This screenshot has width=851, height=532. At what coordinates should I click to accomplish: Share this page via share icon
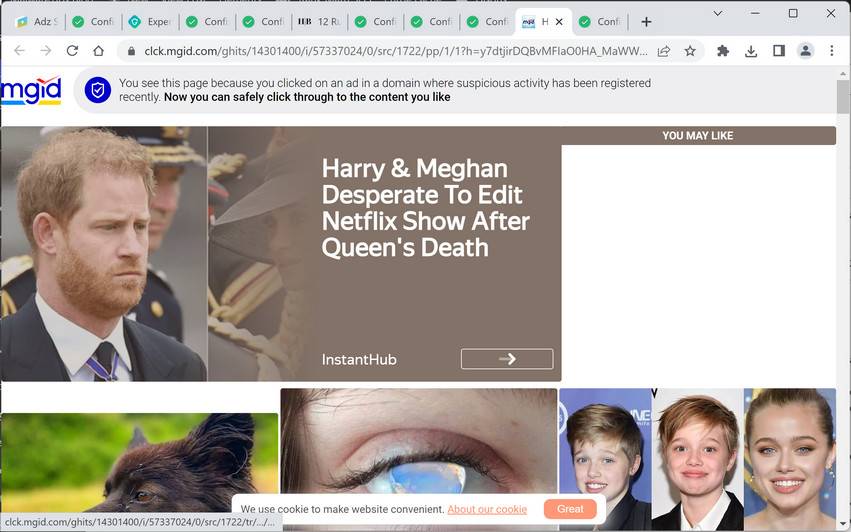click(663, 51)
